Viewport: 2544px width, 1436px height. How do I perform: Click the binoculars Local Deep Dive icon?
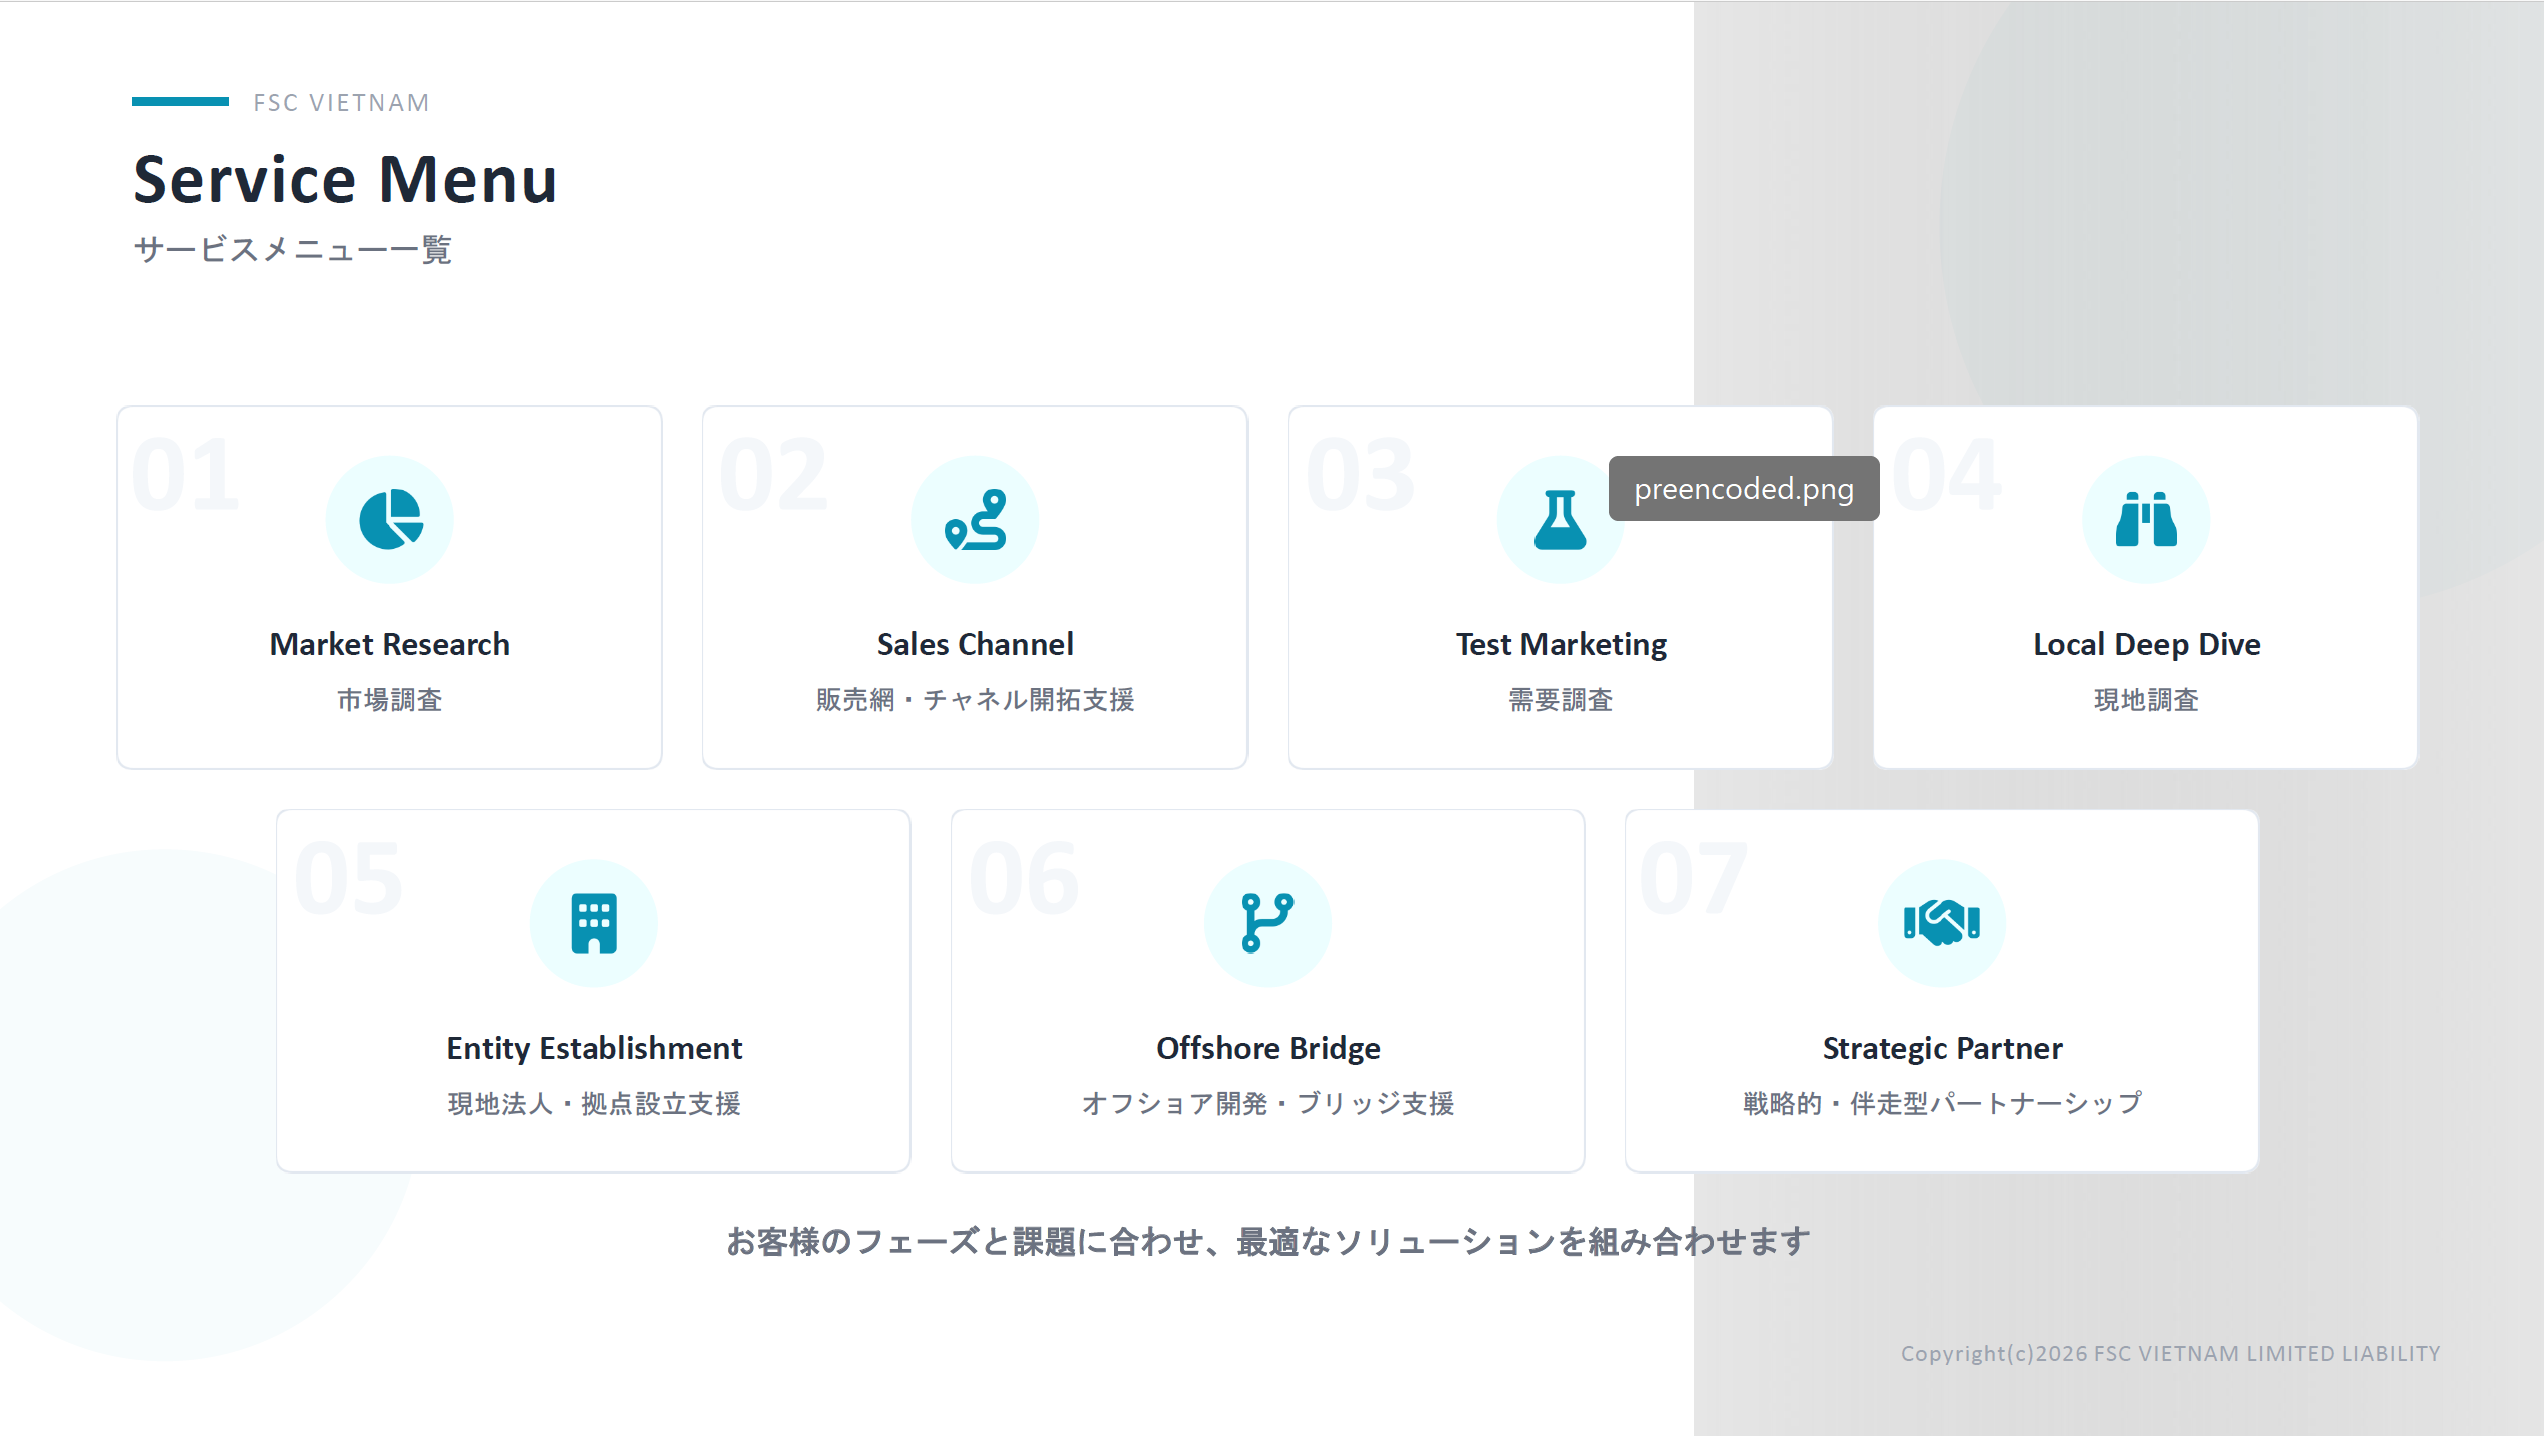coord(2146,520)
